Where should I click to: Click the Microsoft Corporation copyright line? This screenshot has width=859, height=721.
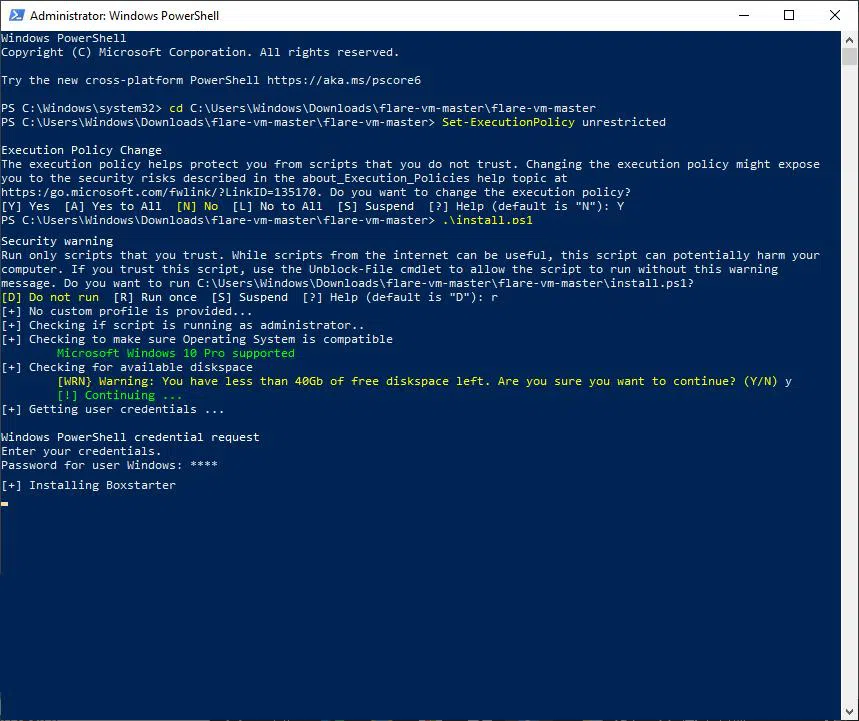(200, 52)
